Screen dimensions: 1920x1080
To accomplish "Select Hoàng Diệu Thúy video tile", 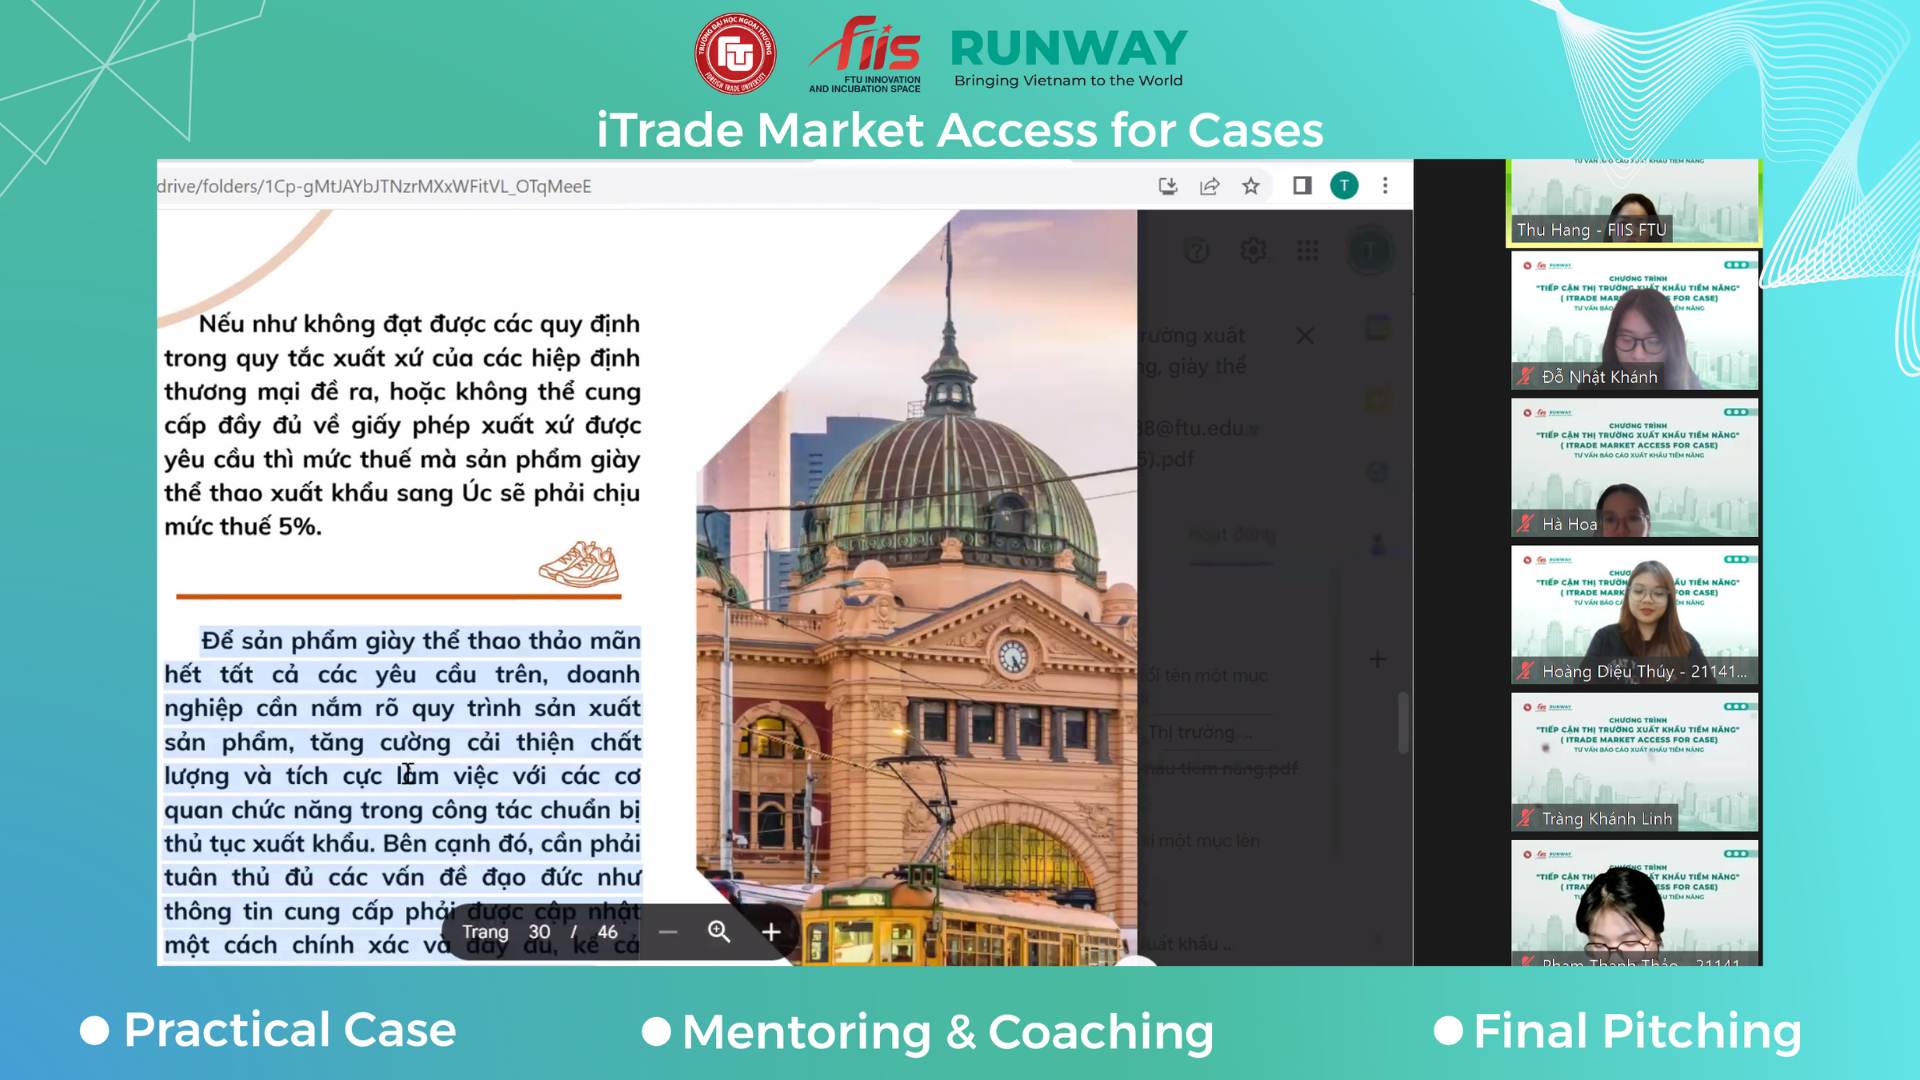I will 1634,615.
